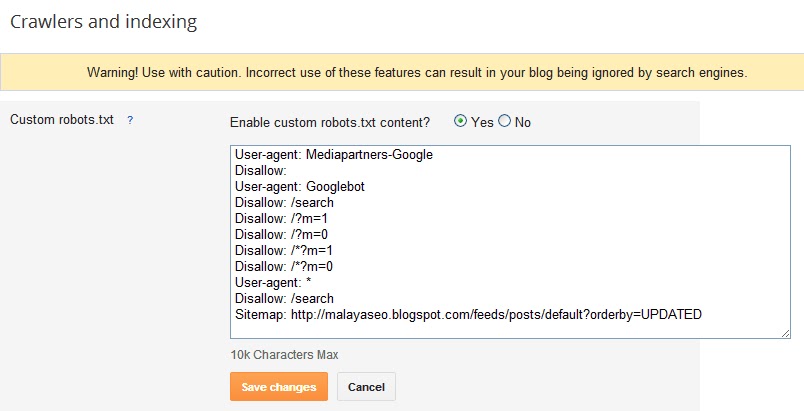Click the "Enable custom robots.txt content?" label
The height and width of the screenshot is (411, 804).
[330, 122]
